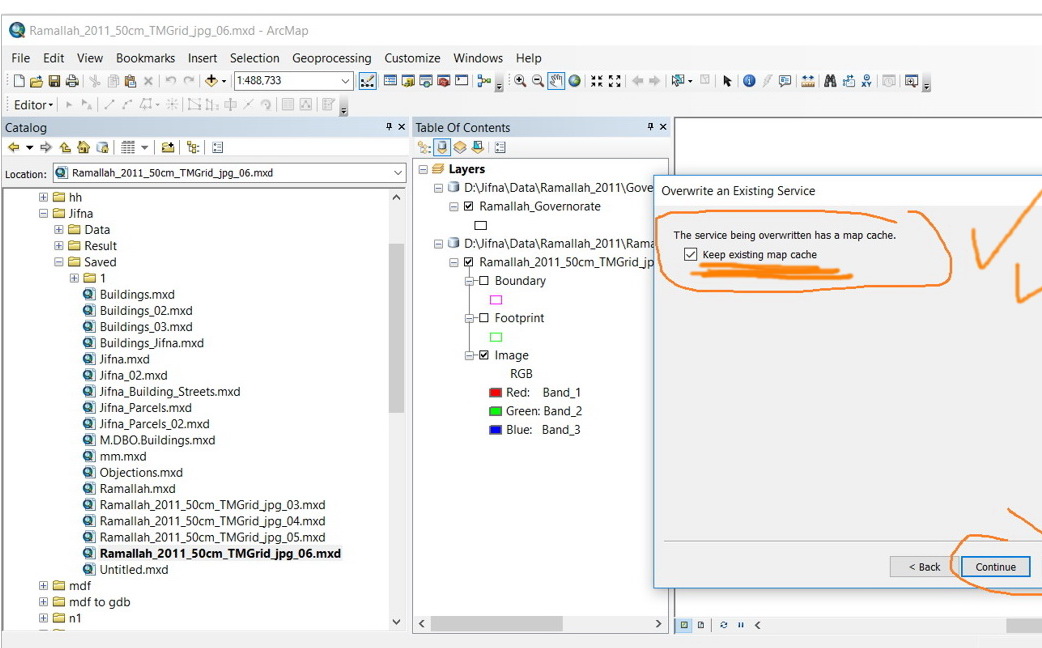Open the Geoprocessing menu
1042x648 pixels.
pos(331,58)
